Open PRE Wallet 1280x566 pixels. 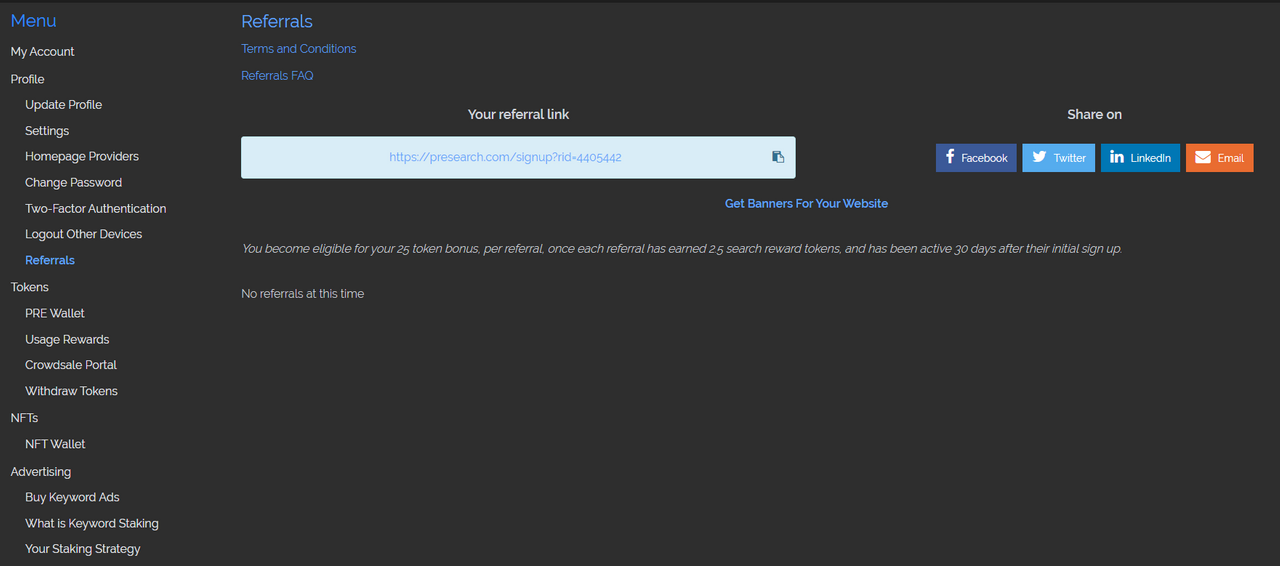tap(55, 314)
